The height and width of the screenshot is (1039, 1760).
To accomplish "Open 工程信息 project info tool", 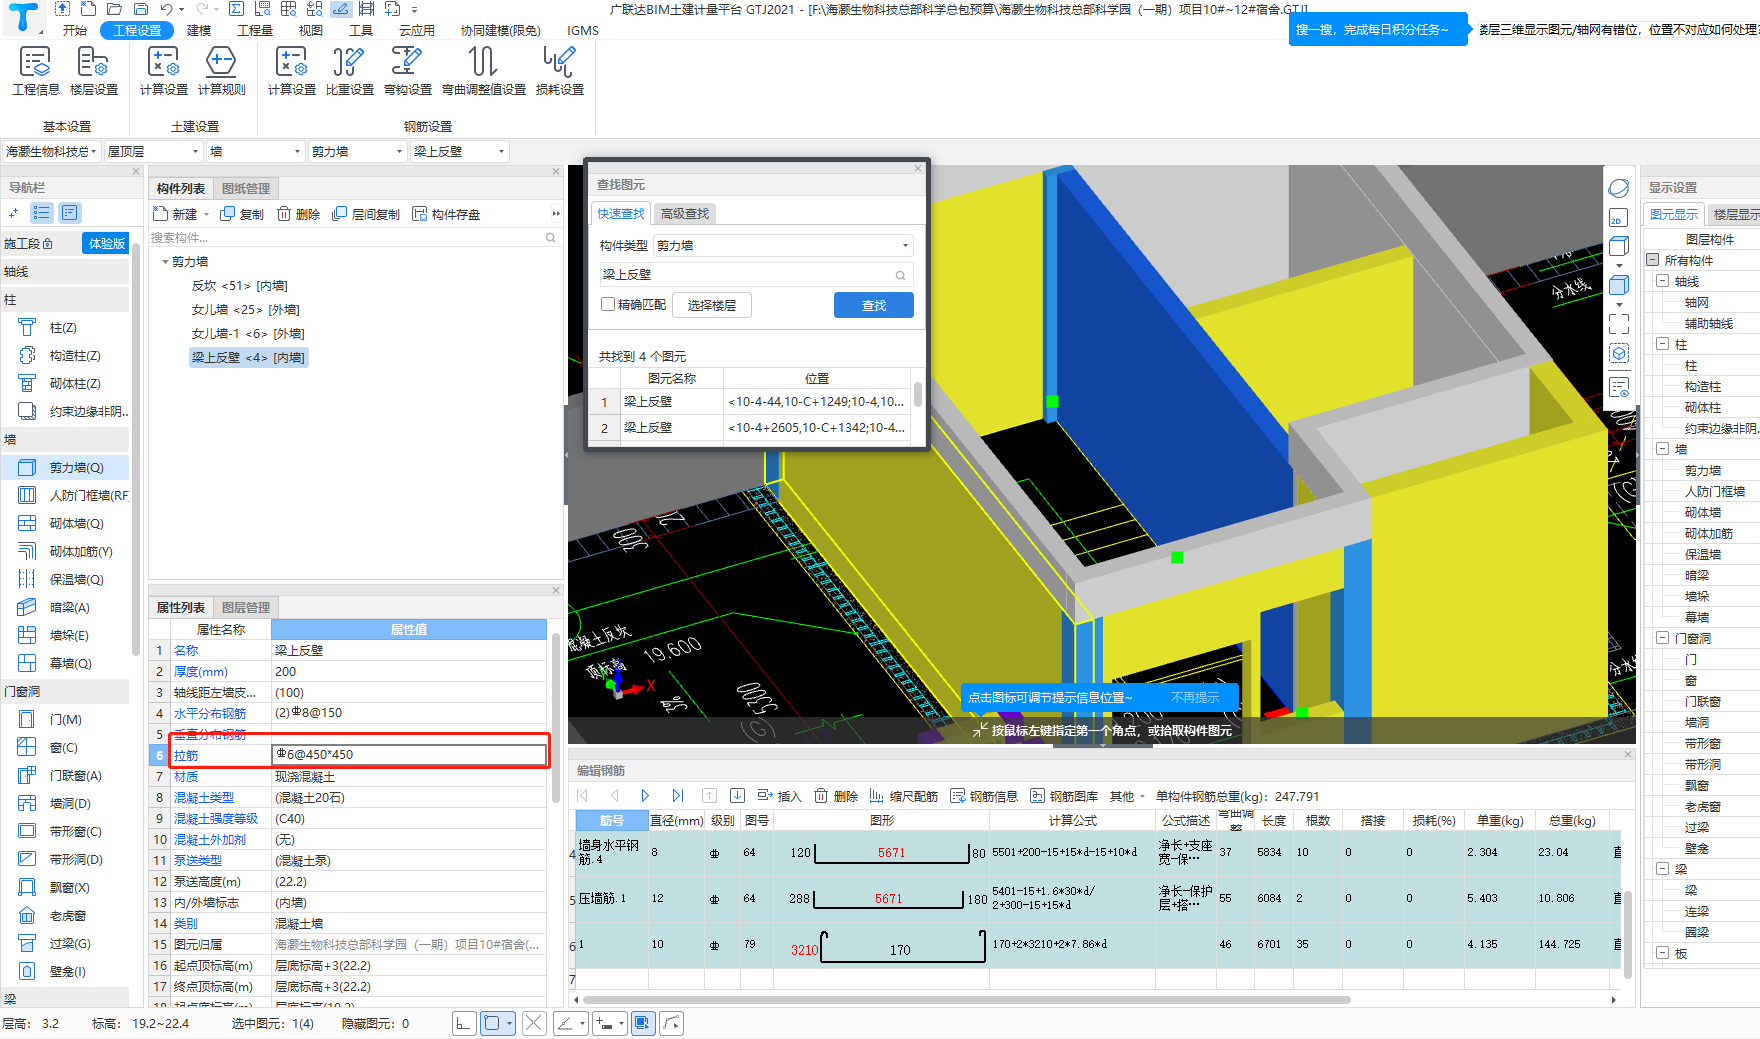I will (35, 71).
